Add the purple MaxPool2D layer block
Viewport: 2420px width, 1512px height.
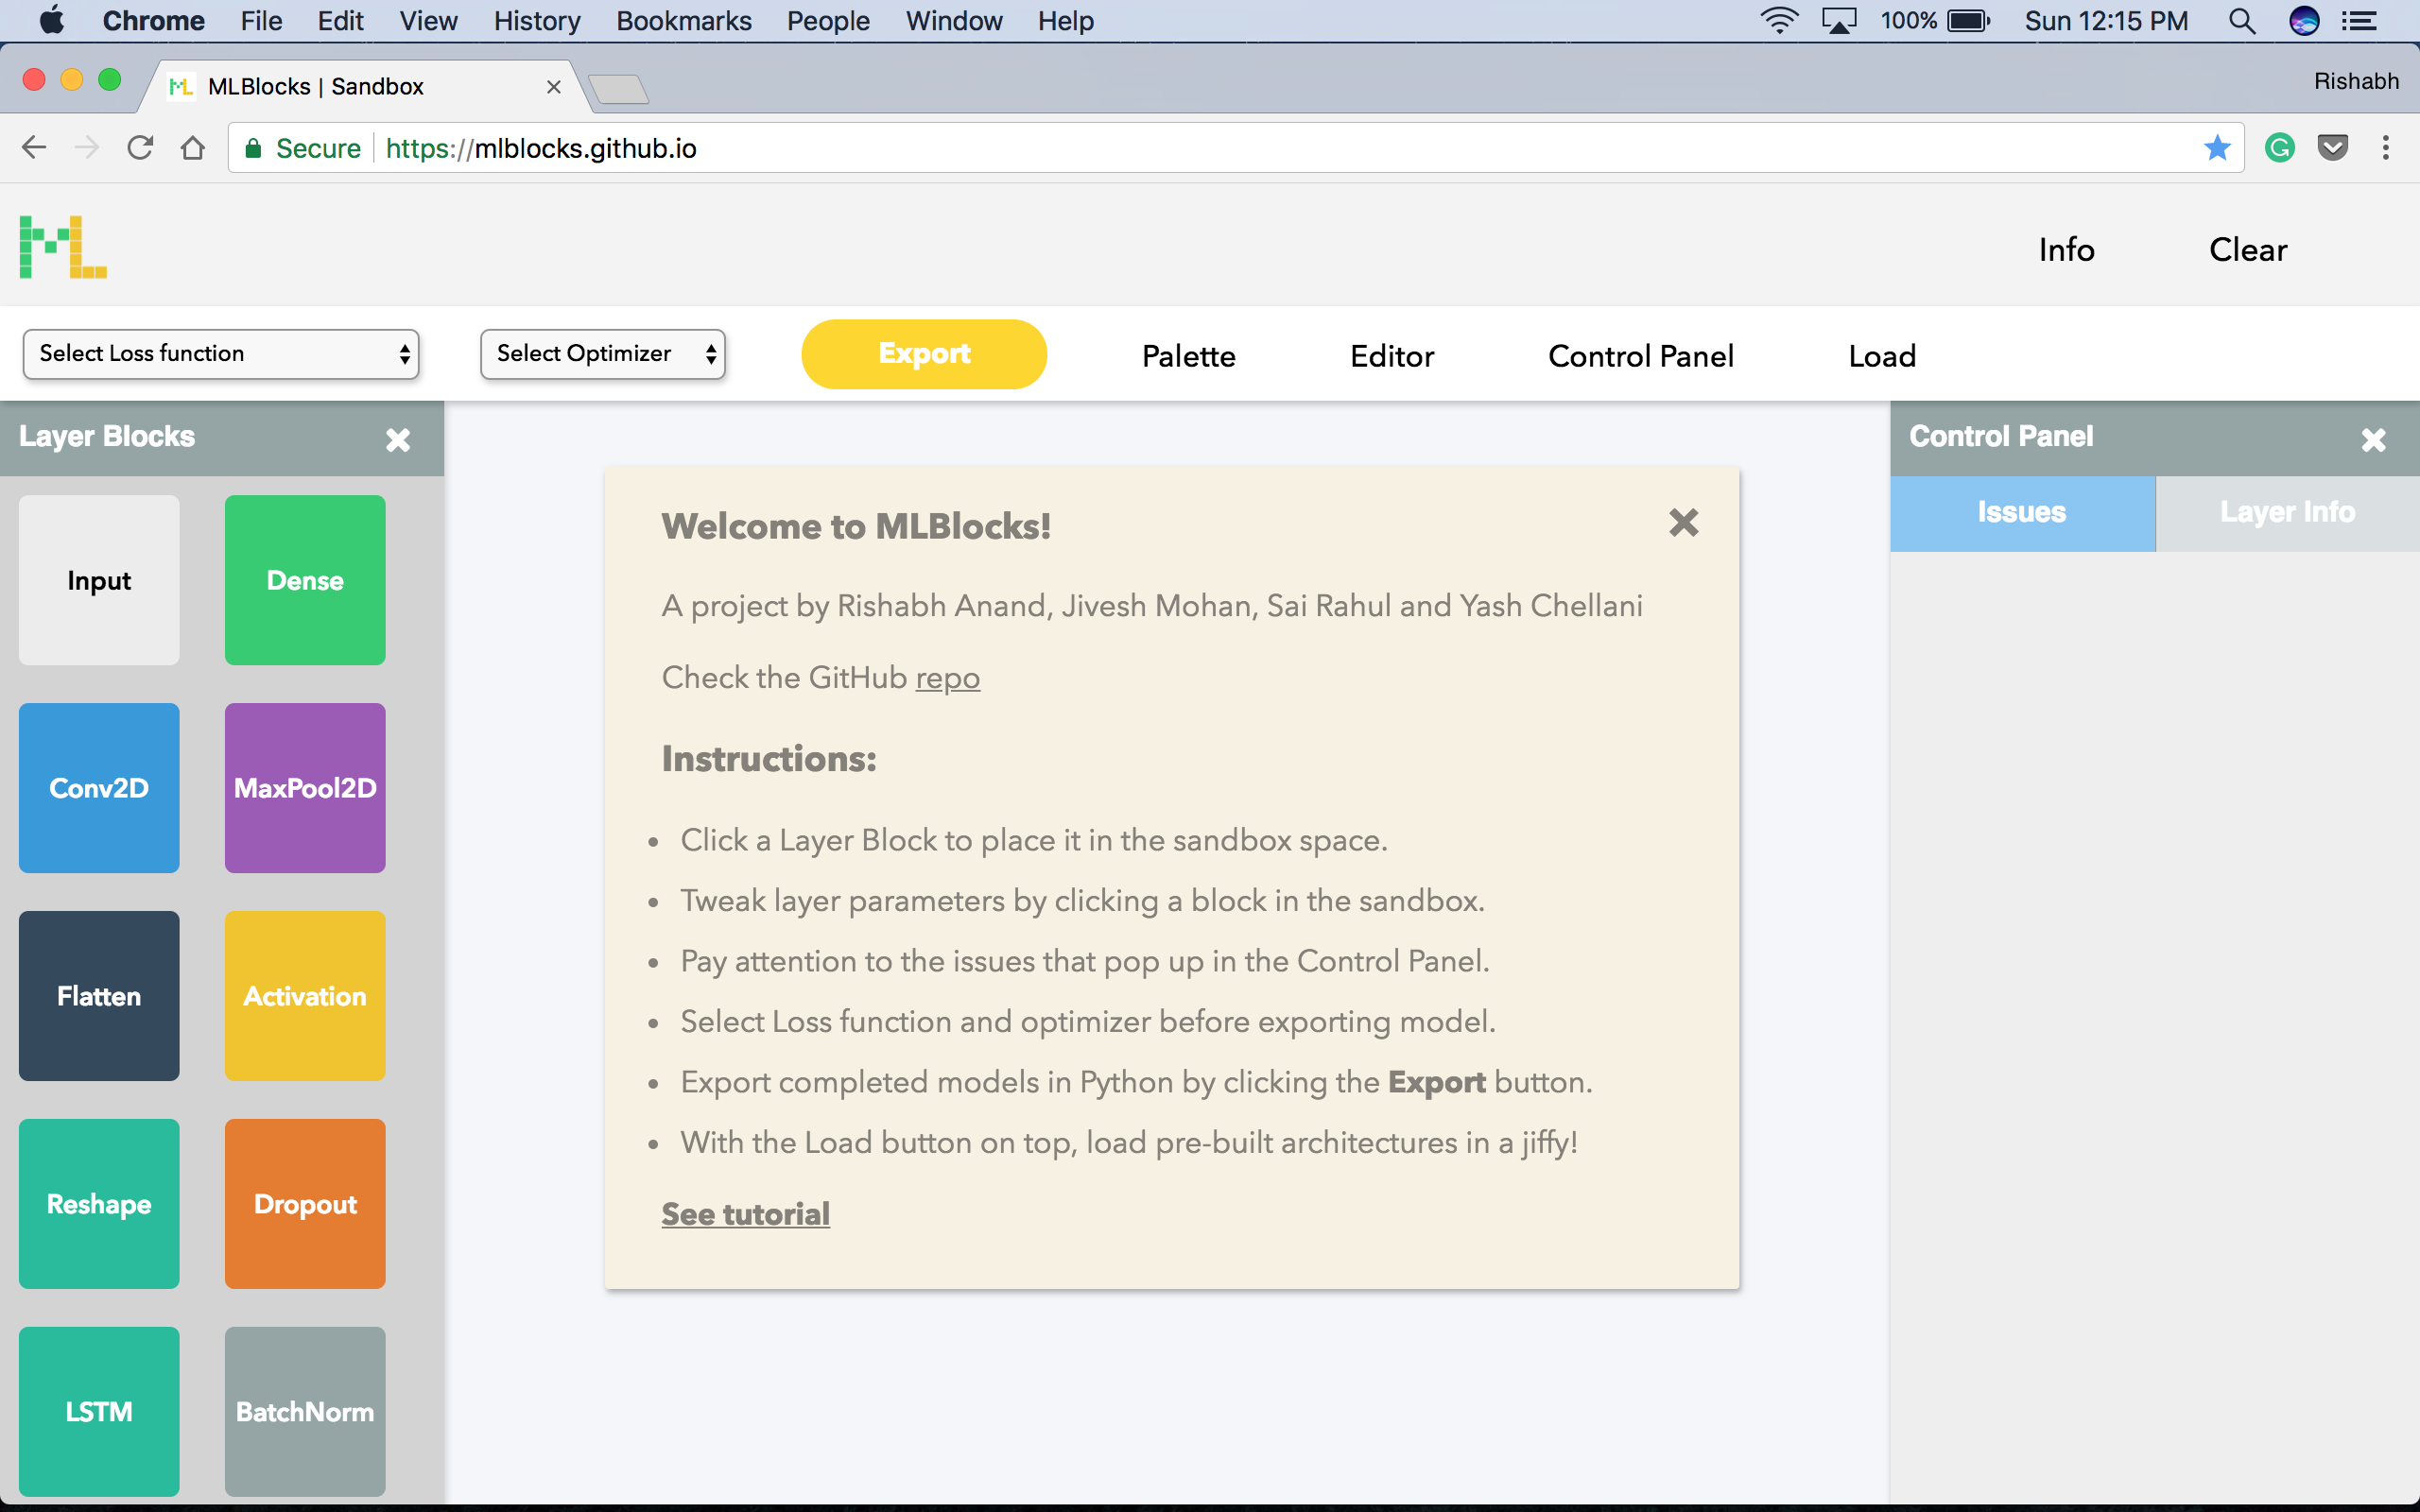305,788
